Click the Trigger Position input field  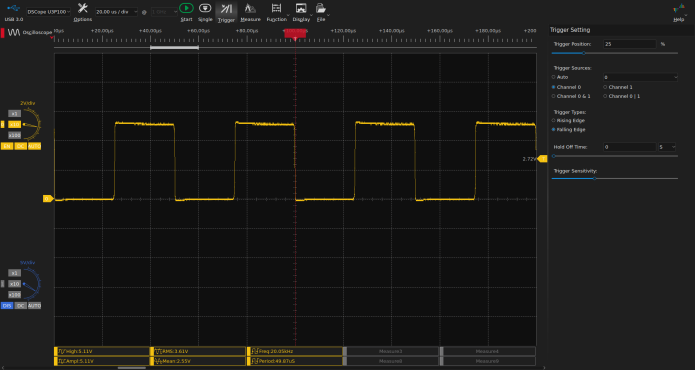(x=629, y=44)
